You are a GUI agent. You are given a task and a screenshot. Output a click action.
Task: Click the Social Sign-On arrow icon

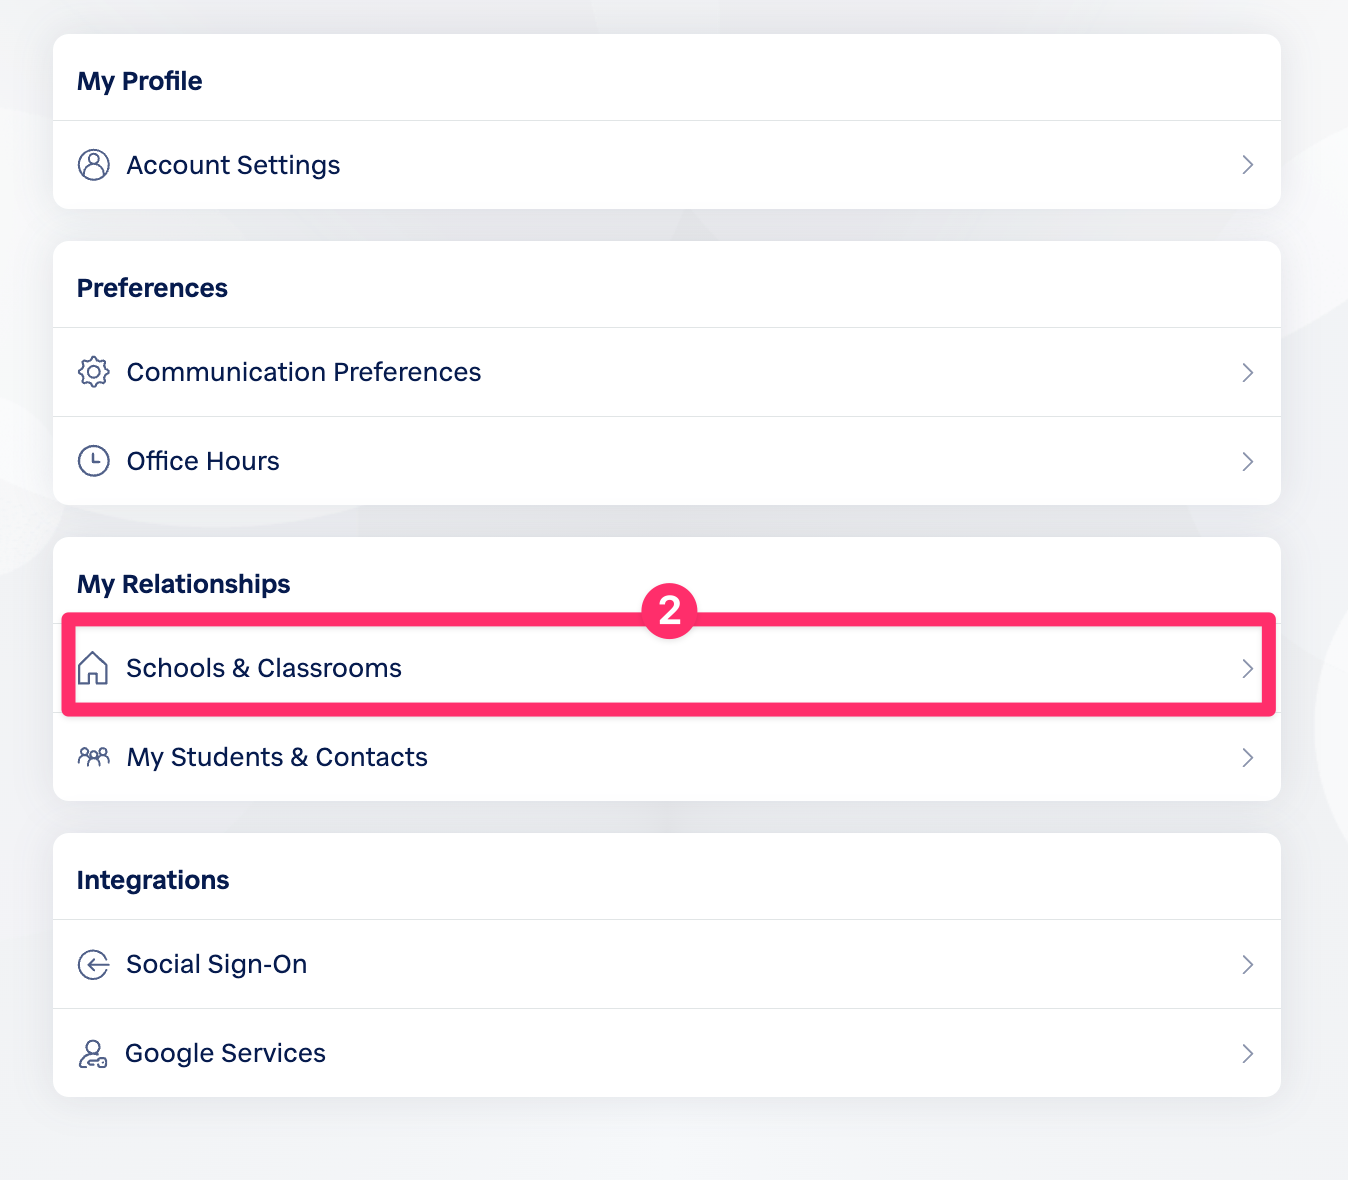(x=94, y=964)
